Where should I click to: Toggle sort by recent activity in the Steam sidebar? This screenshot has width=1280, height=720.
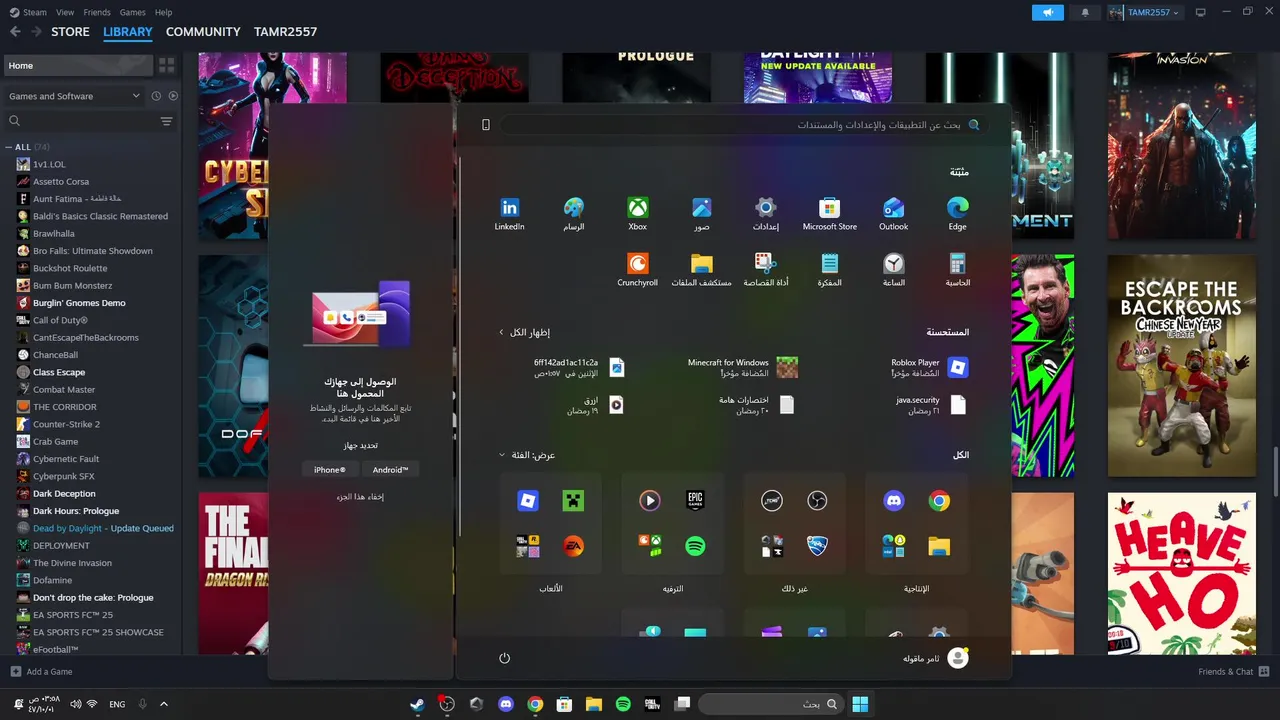point(156,96)
